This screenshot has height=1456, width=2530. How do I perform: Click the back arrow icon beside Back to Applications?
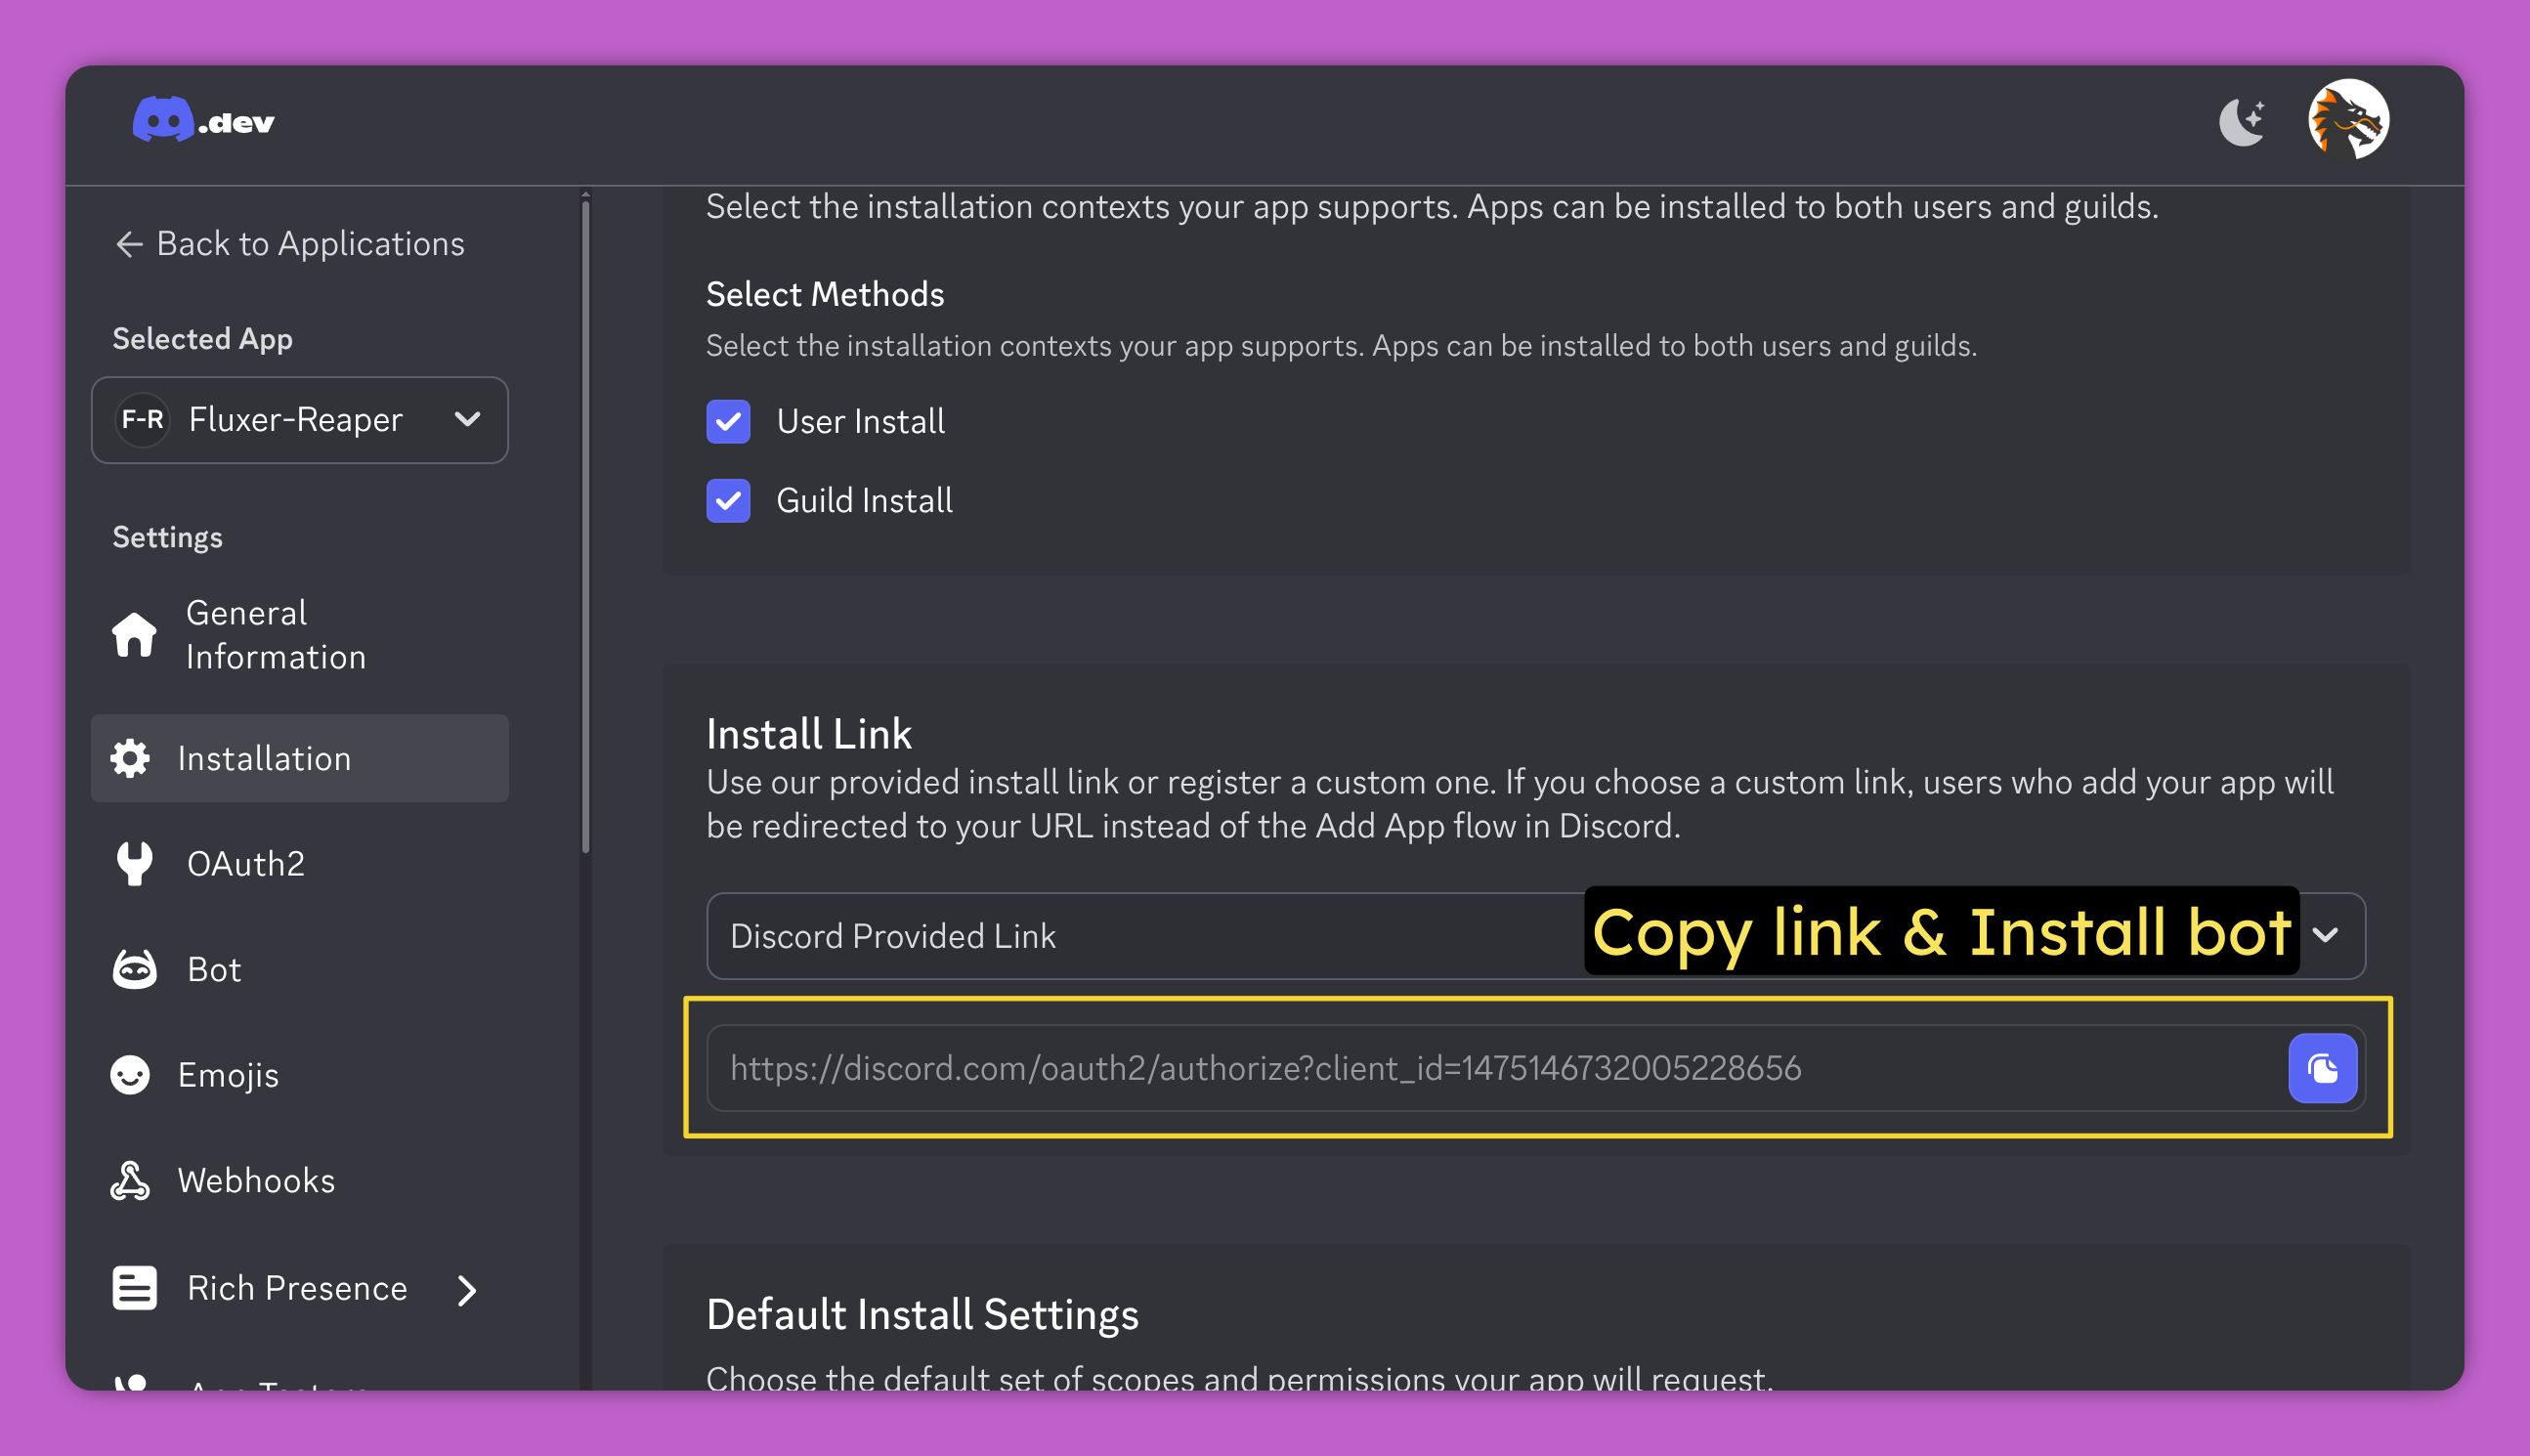pyautogui.click(x=129, y=244)
